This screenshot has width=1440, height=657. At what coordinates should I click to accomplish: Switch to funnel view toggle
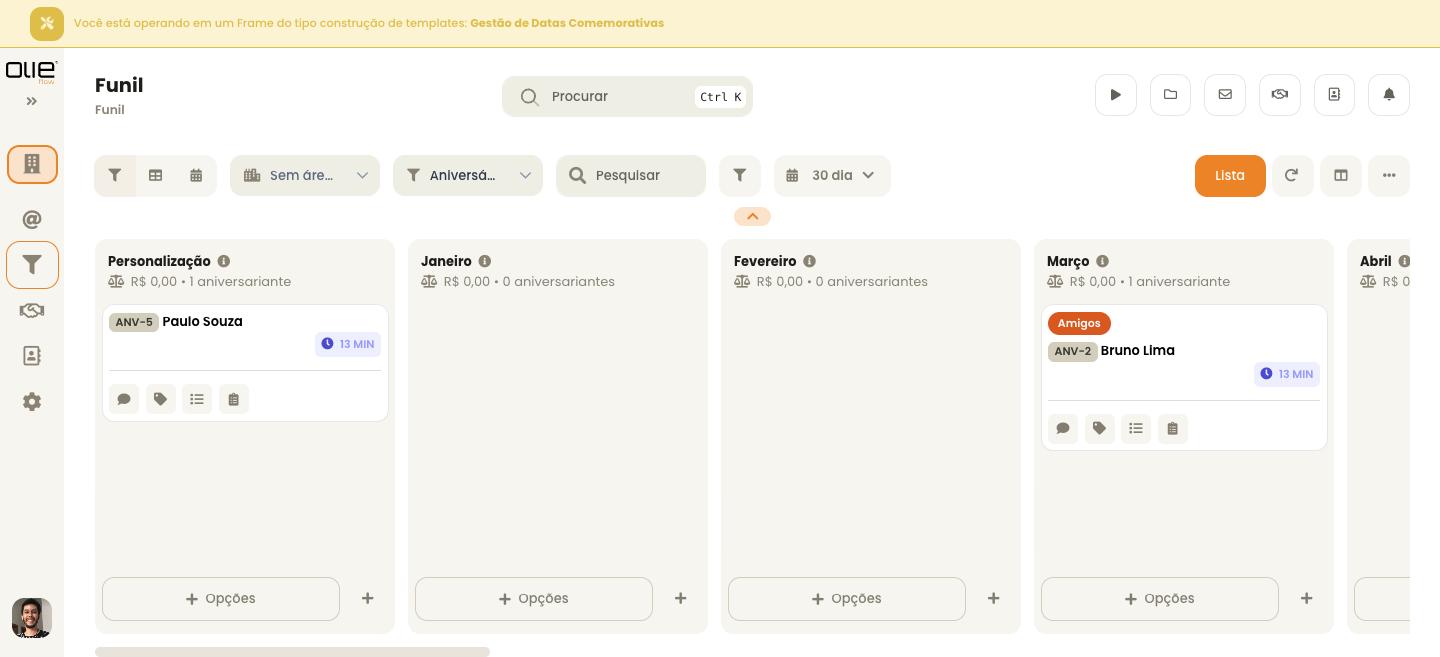[x=115, y=175]
